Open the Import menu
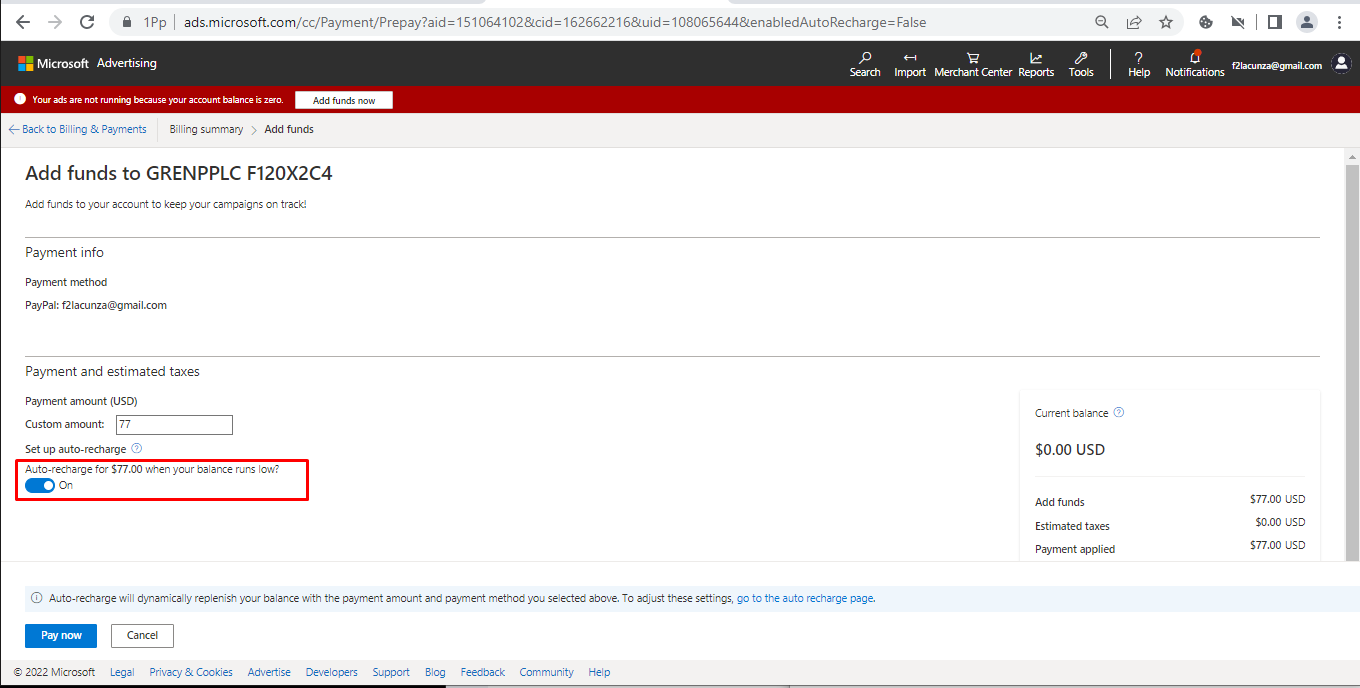This screenshot has height=688, width=1360. pyautogui.click(x=910, y=64)
